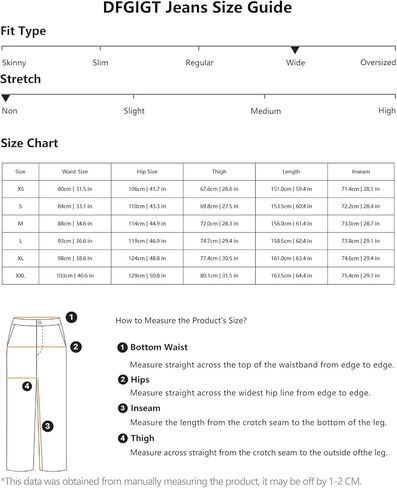Click the Skinny label on the Fit Type scale
Screen dimensions: 397x488
[x=14, y=63]
